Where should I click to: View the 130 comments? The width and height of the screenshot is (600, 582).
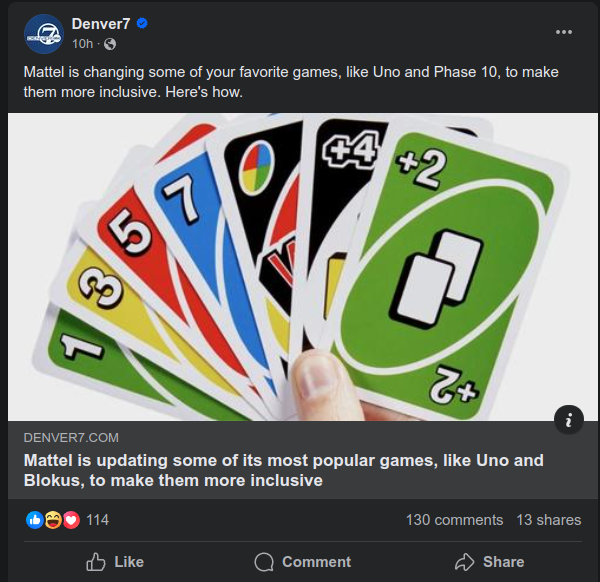coord(454,520)
